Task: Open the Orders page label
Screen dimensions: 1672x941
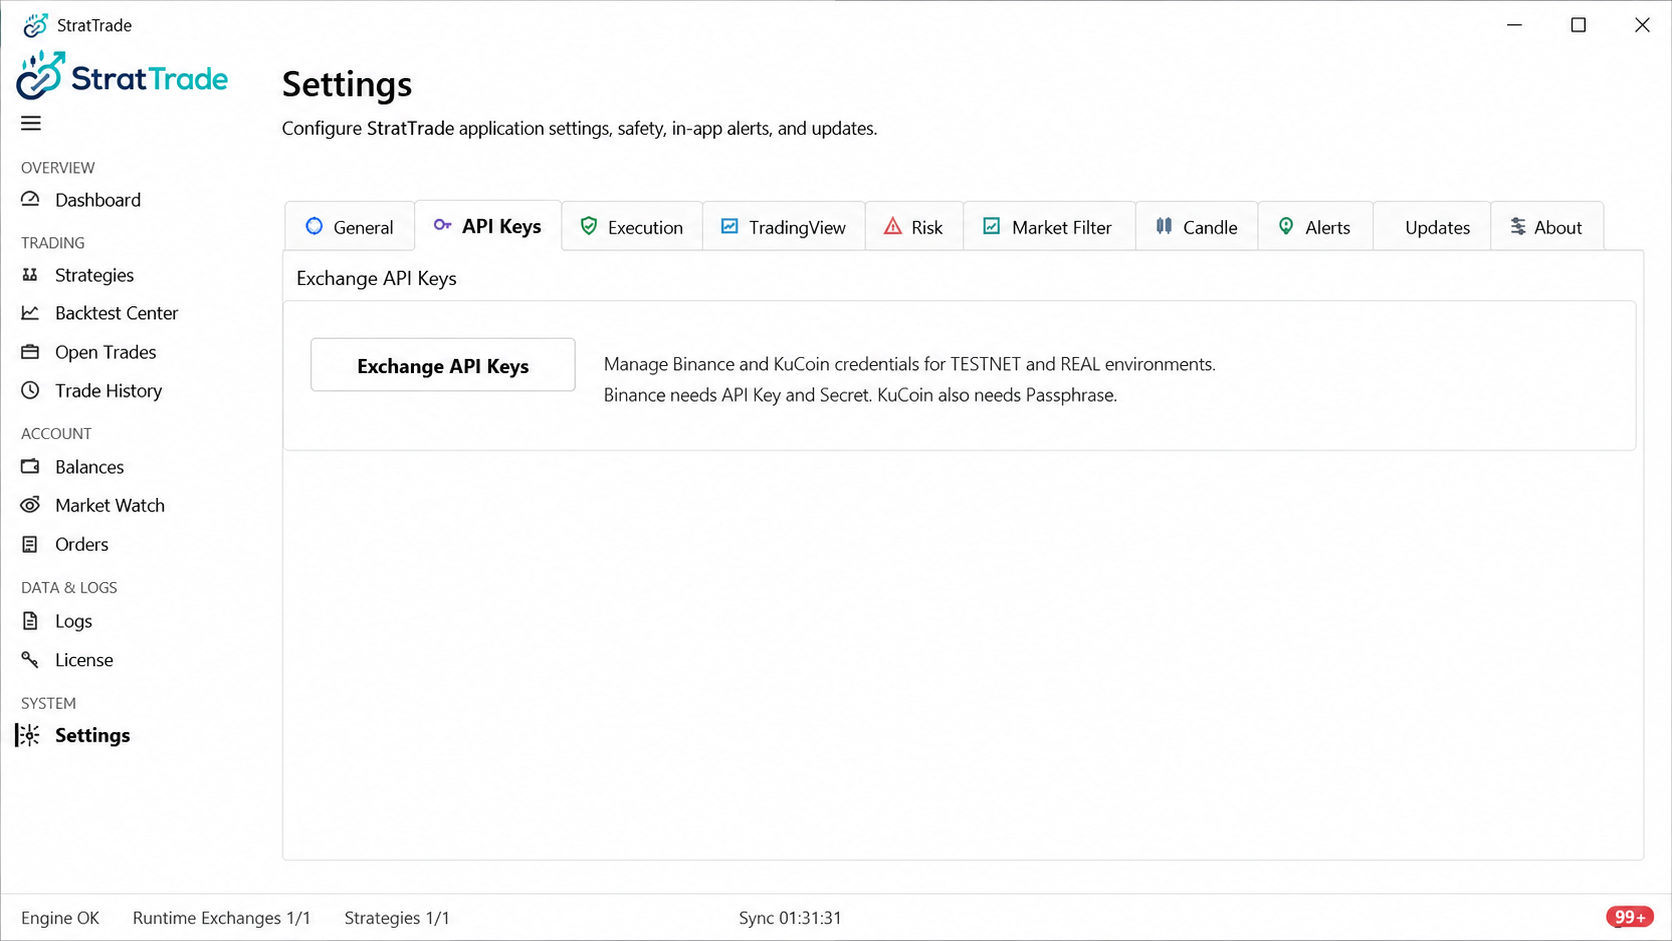Action: click(81, 544)
